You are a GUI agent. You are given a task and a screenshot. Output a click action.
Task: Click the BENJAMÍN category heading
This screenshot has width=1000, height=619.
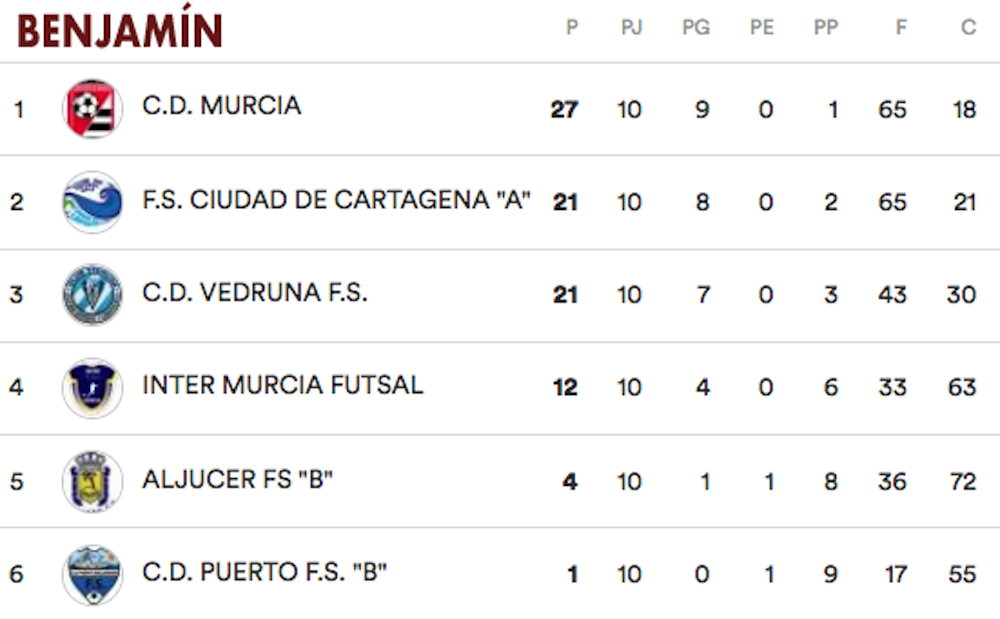click(x=119, y=27)
